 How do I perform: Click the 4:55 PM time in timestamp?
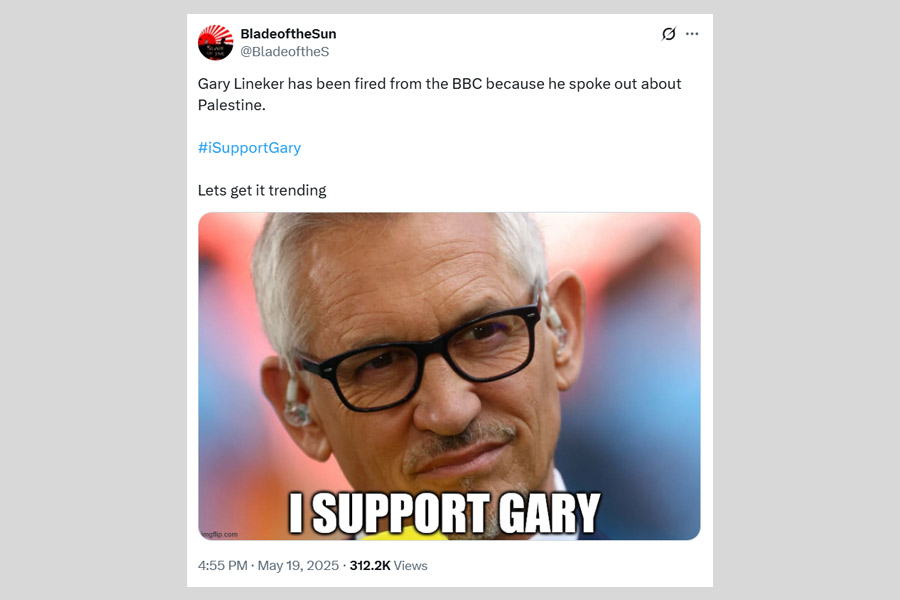click(x=222, y=566)
